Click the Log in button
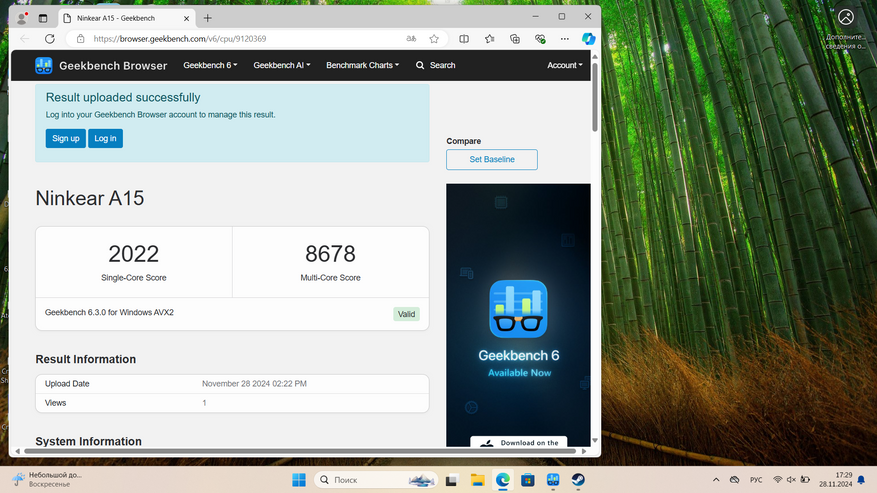The height and width of the screenshot is (493, 877). [x=105, y=138]
